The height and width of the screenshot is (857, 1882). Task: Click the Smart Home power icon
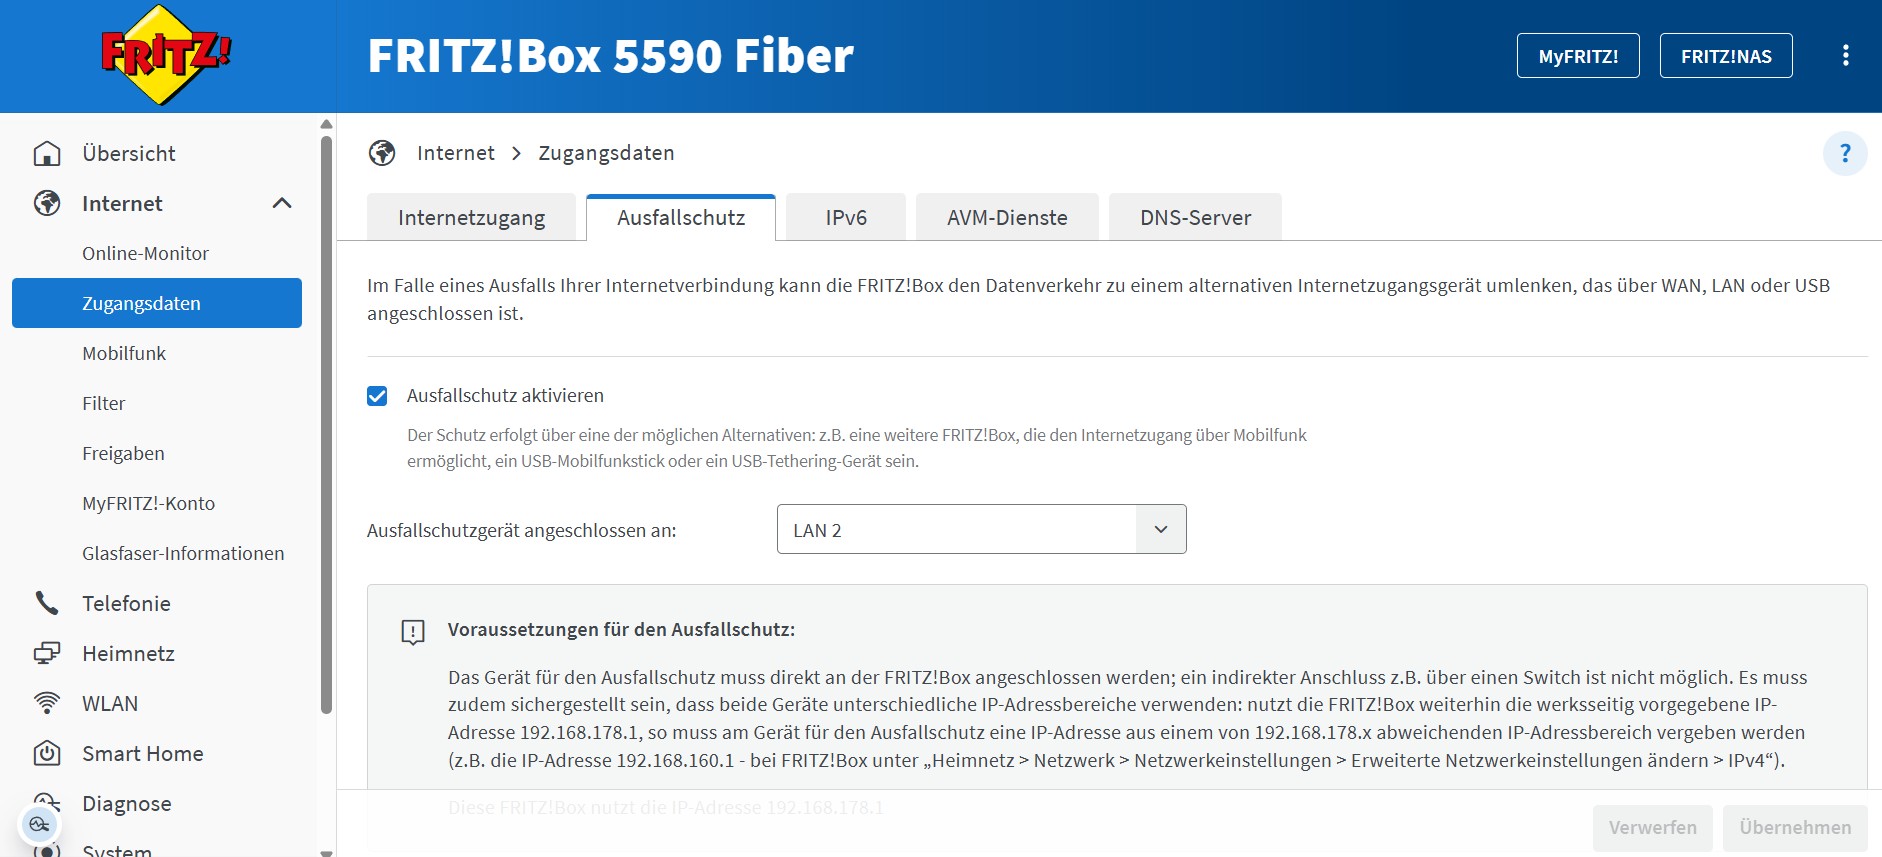47,753
